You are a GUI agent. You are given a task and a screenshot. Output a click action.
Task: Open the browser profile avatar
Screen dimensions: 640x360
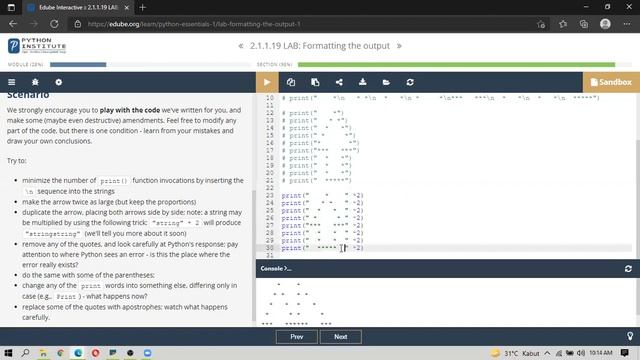(605, 24)
